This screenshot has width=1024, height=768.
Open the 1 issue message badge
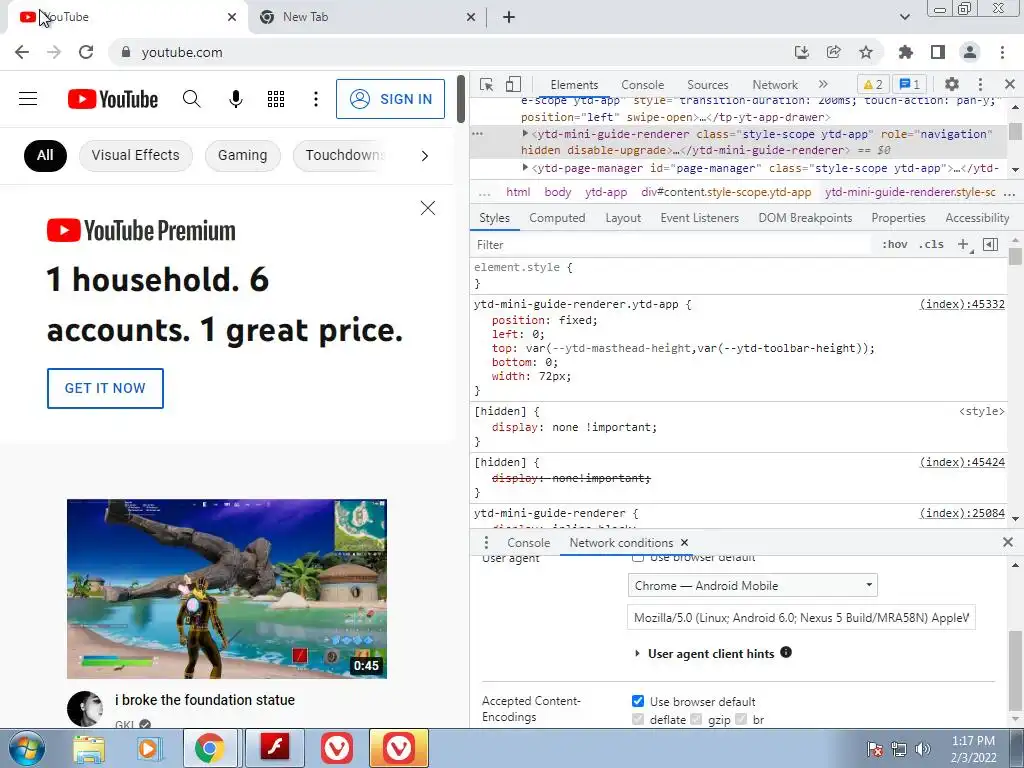click(x=910, y=84)
